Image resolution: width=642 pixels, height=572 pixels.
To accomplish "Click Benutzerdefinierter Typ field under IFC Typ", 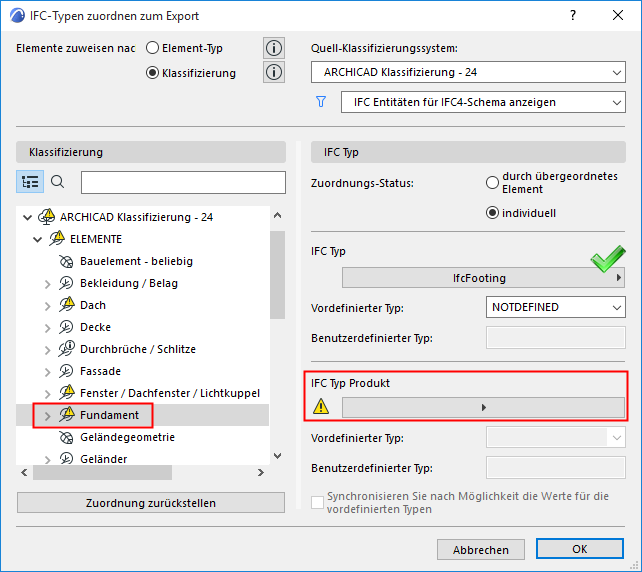I will point(556,338).
